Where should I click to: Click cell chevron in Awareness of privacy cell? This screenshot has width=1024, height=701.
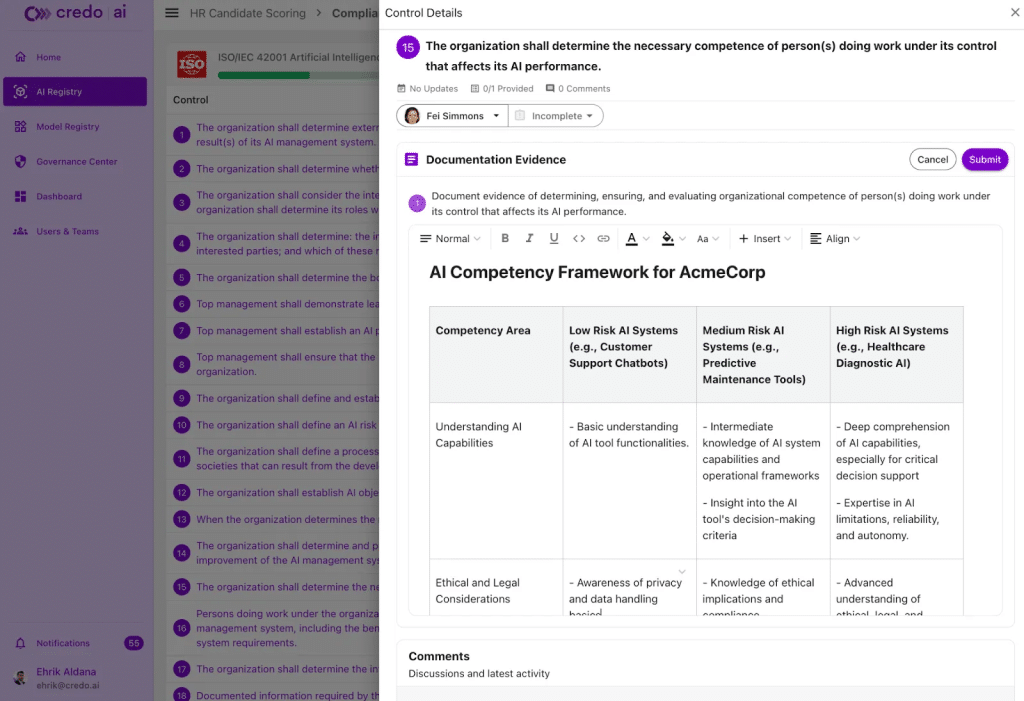click(682, 572)
